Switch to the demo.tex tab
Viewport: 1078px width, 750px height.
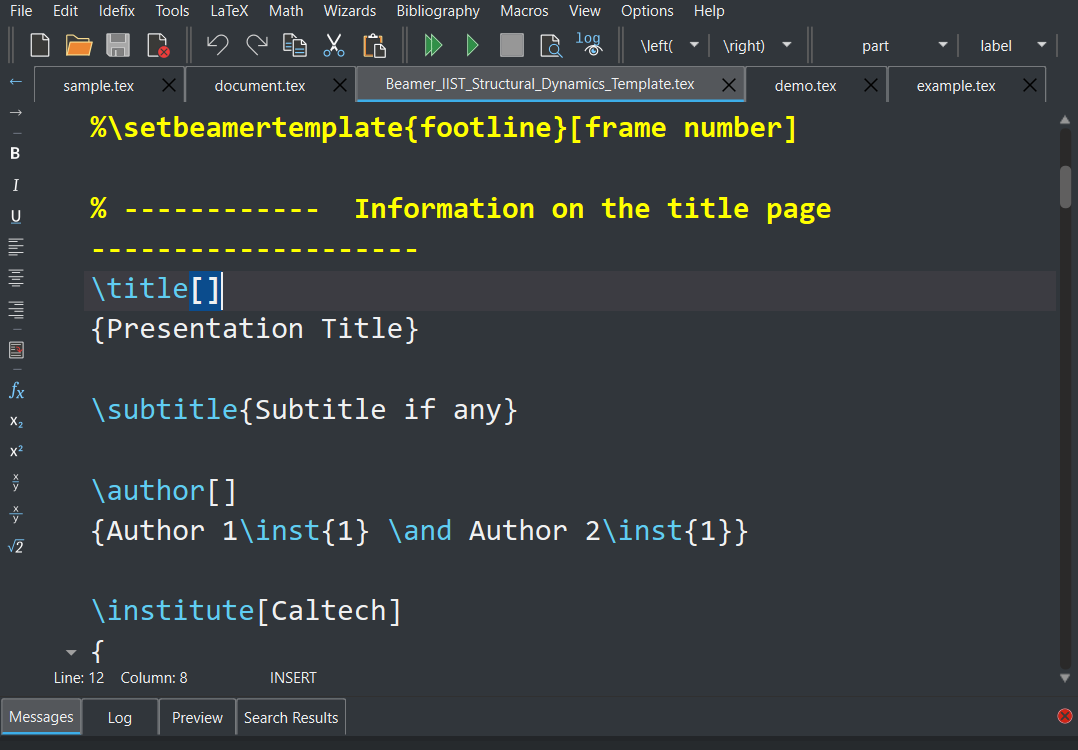tap(806, 85)
